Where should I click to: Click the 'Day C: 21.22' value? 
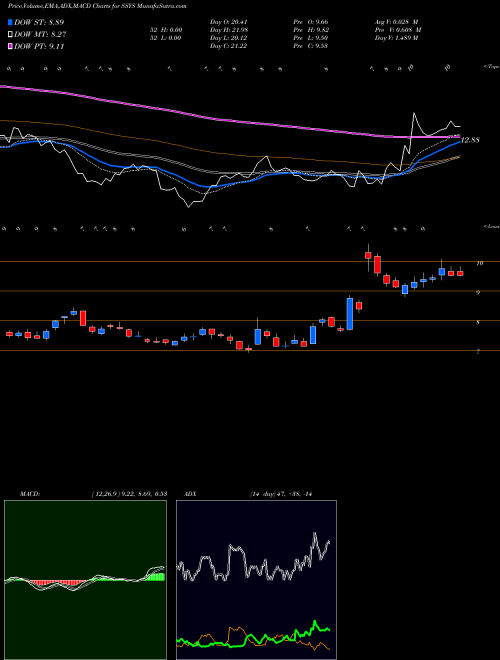pos(229,46)
